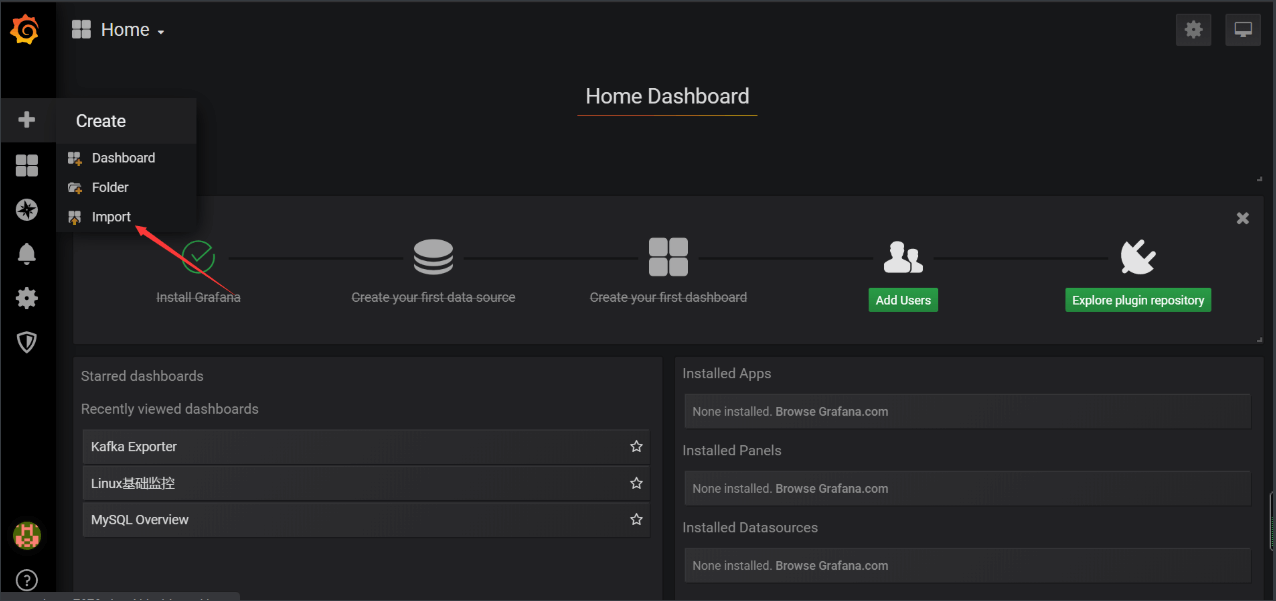Open the Alerting bell sidebar icon

click(x=27, y=254)
